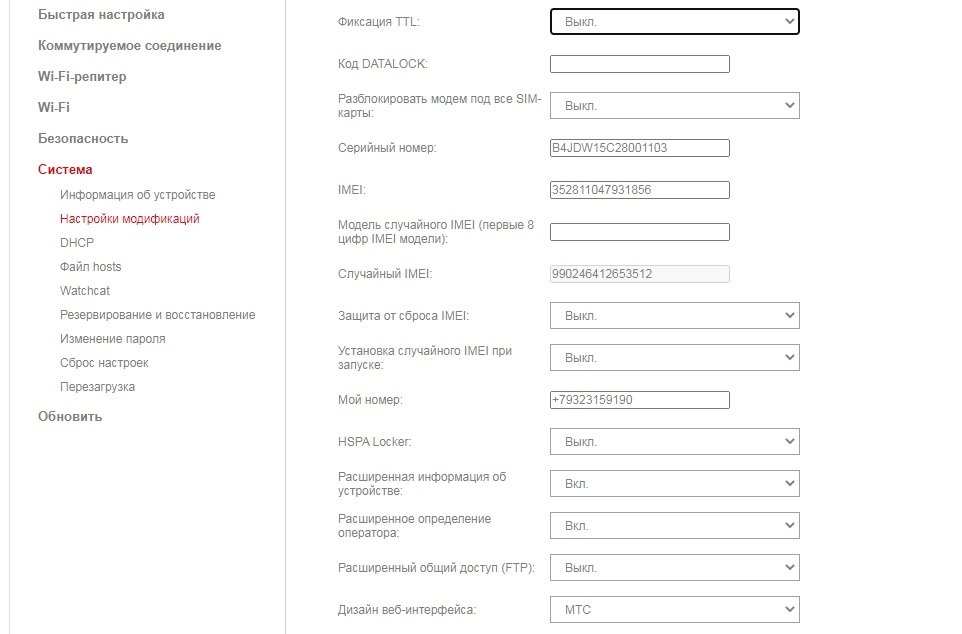Go to Резервирование и восстановление
Image resolution: width=962 pixels, height=634 pixels.
click(x=157, y=315)
